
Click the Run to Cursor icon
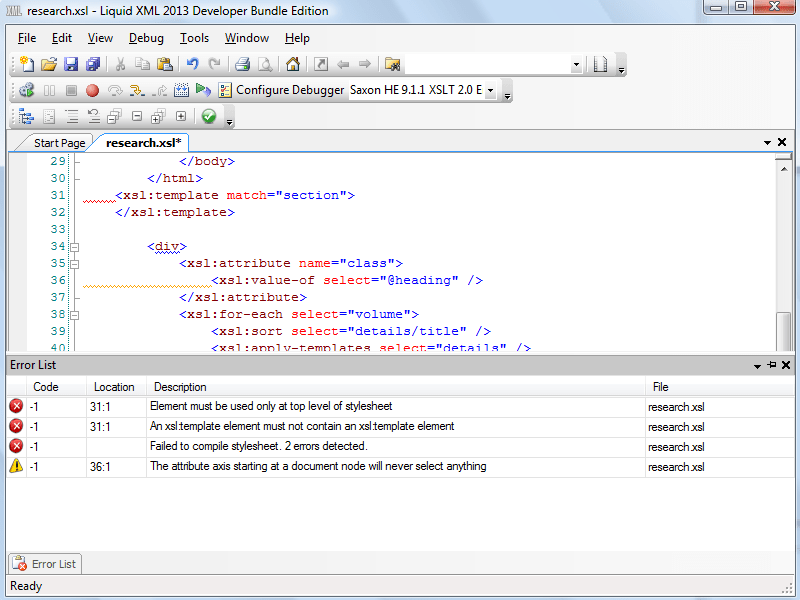click(182, 90)
